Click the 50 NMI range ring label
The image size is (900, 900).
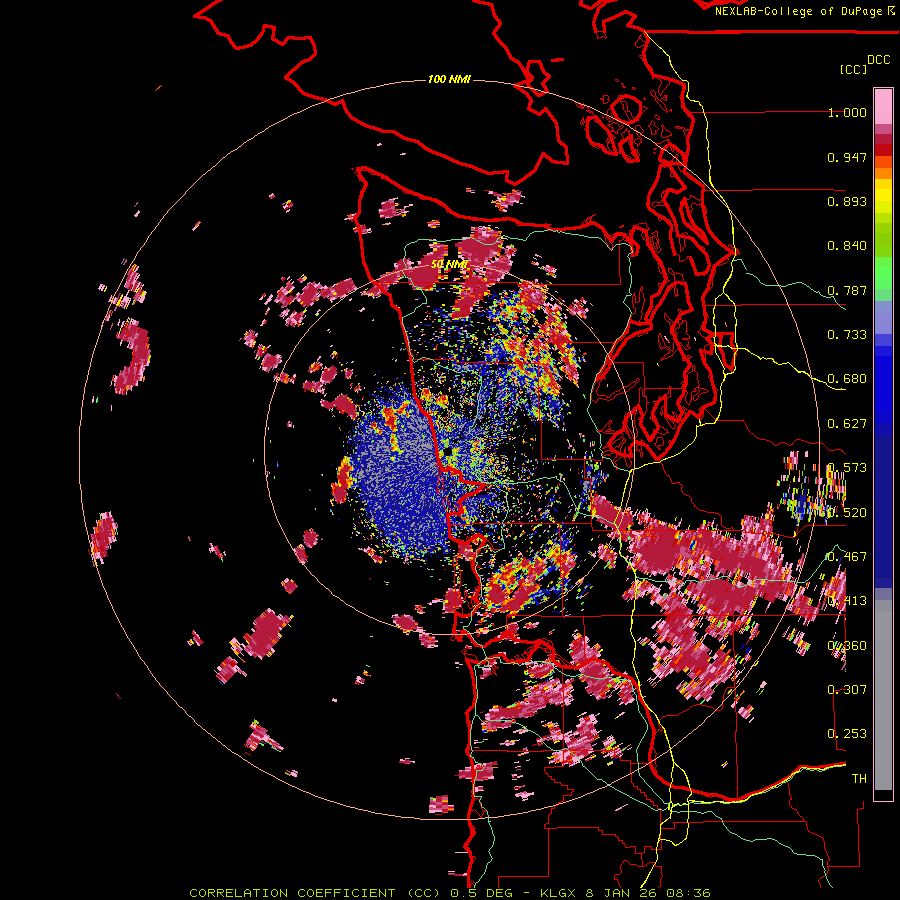(x=450, y=264)
